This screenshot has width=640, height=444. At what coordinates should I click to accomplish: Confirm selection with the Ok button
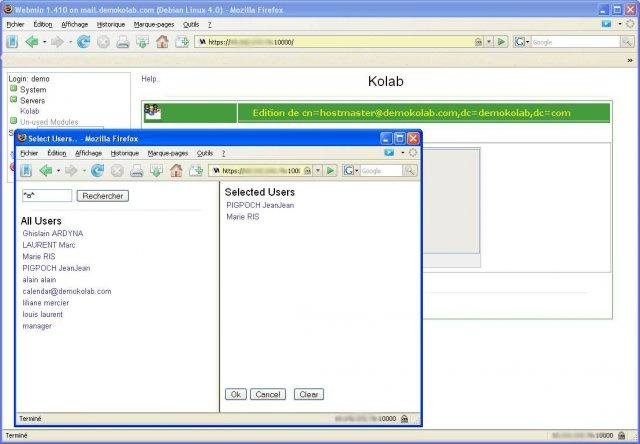(x=236, y=394)
